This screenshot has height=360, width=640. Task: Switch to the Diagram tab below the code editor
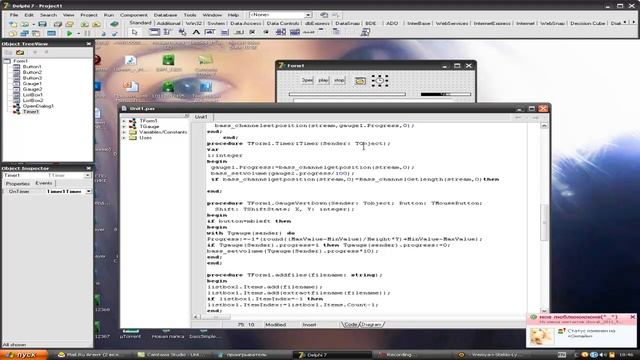pos(371,324)
